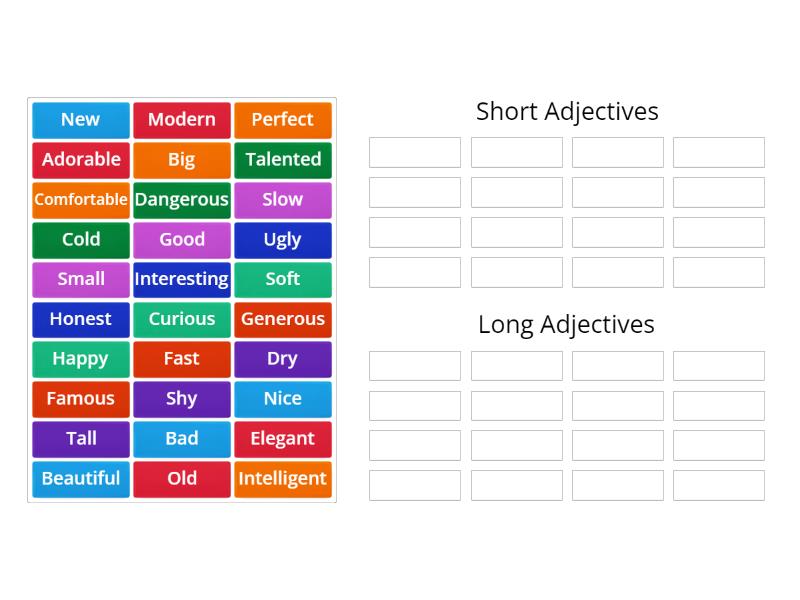Select the red "Modern" tile
This screenshot has width=800, height=600.
[182, 120]
